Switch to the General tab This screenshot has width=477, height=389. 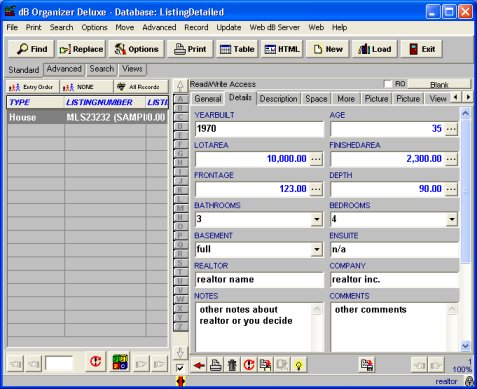(208, 99)
